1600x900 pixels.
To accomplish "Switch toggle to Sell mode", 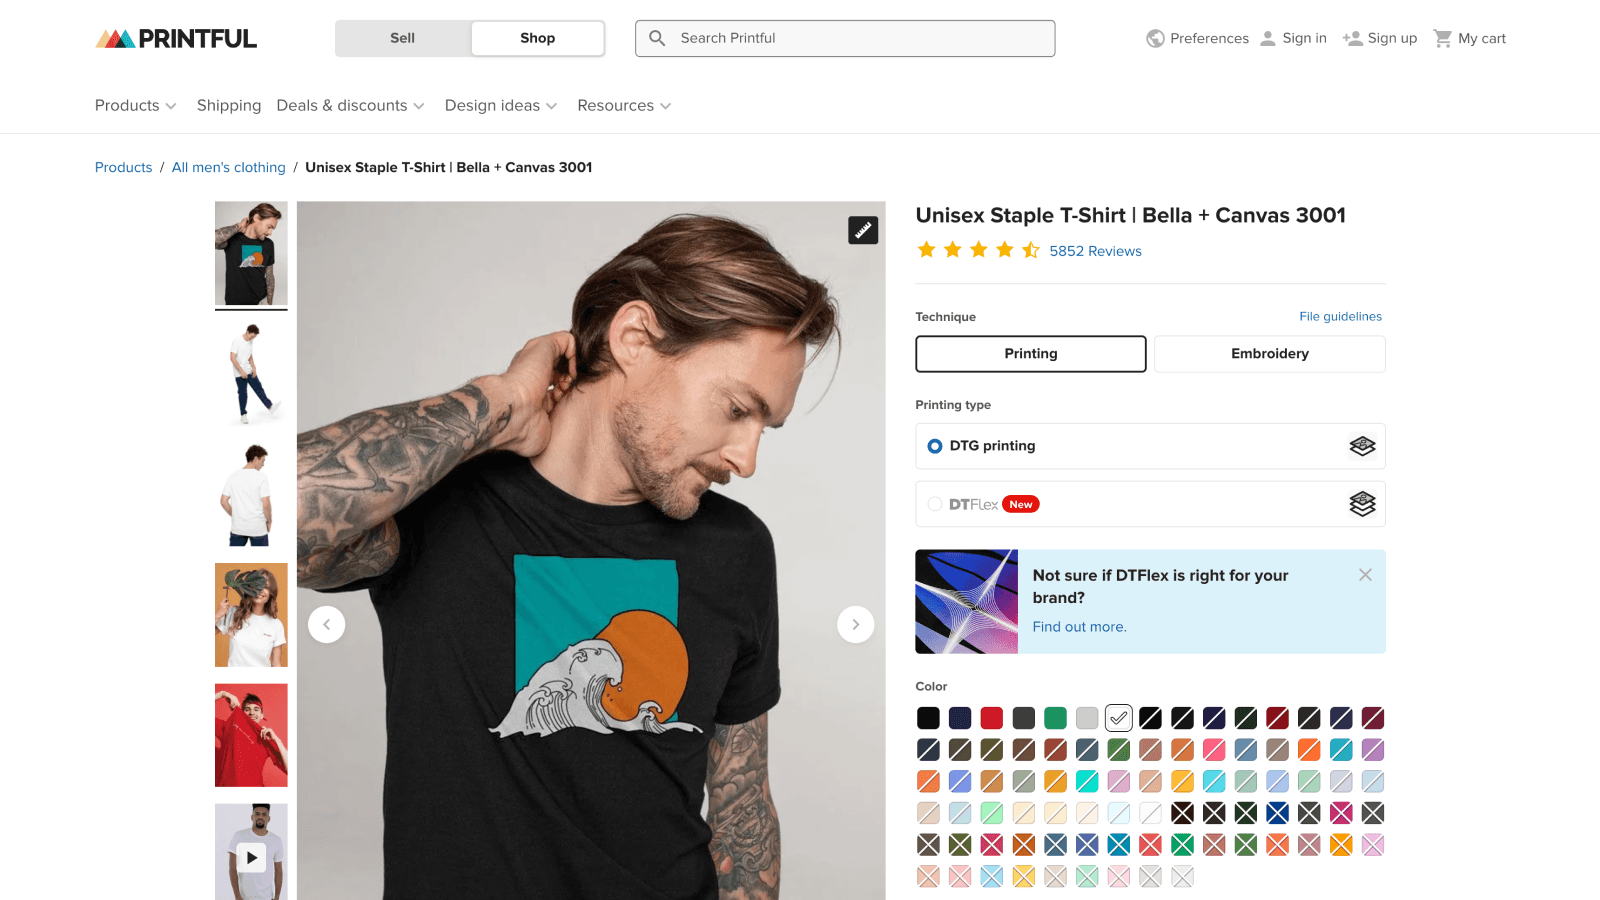I will tap(403, 38).
